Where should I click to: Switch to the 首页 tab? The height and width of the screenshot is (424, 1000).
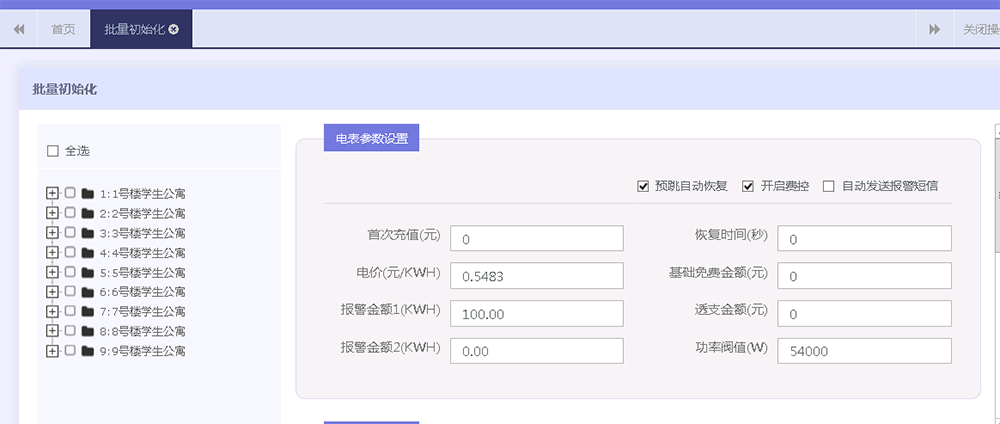(63, 30)
